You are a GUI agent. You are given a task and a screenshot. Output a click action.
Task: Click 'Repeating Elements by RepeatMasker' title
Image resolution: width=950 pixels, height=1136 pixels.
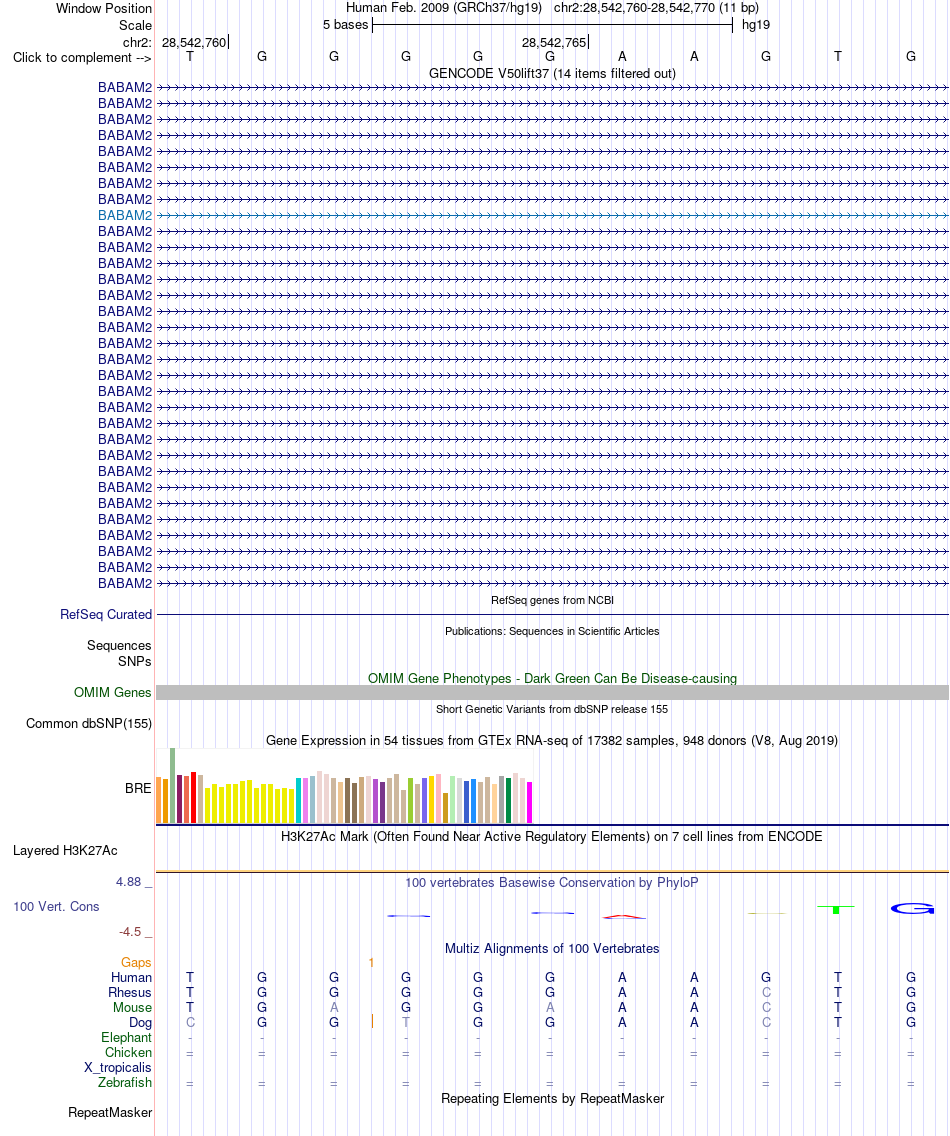(x=552, y=1099)
